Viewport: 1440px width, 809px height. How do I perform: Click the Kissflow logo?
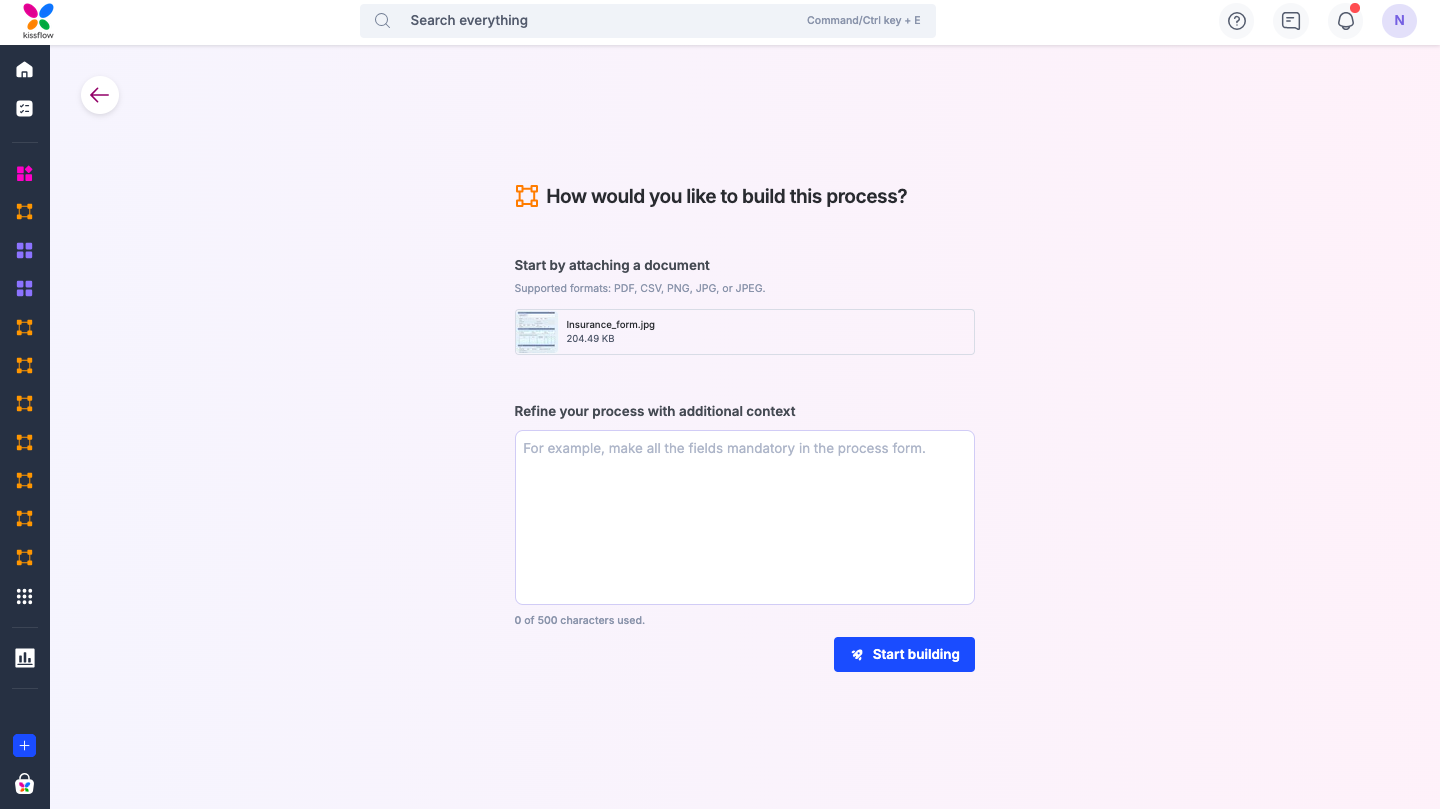point(36,20)
